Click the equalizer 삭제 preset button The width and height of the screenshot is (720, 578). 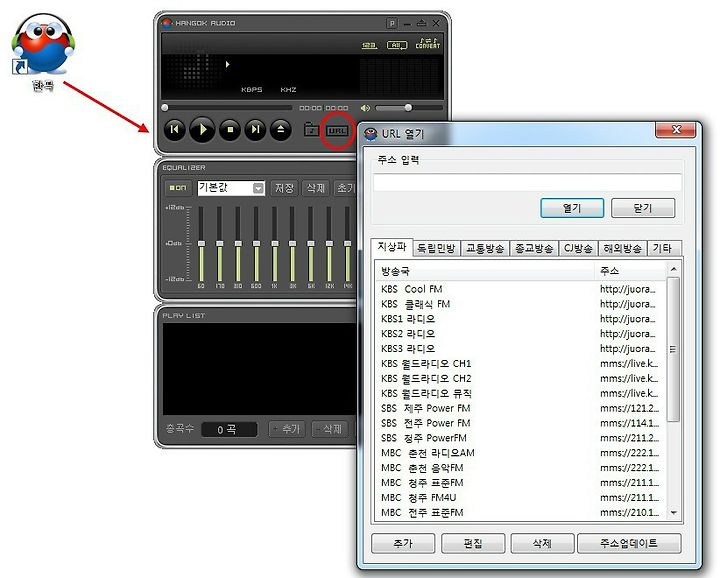[315, 188]
